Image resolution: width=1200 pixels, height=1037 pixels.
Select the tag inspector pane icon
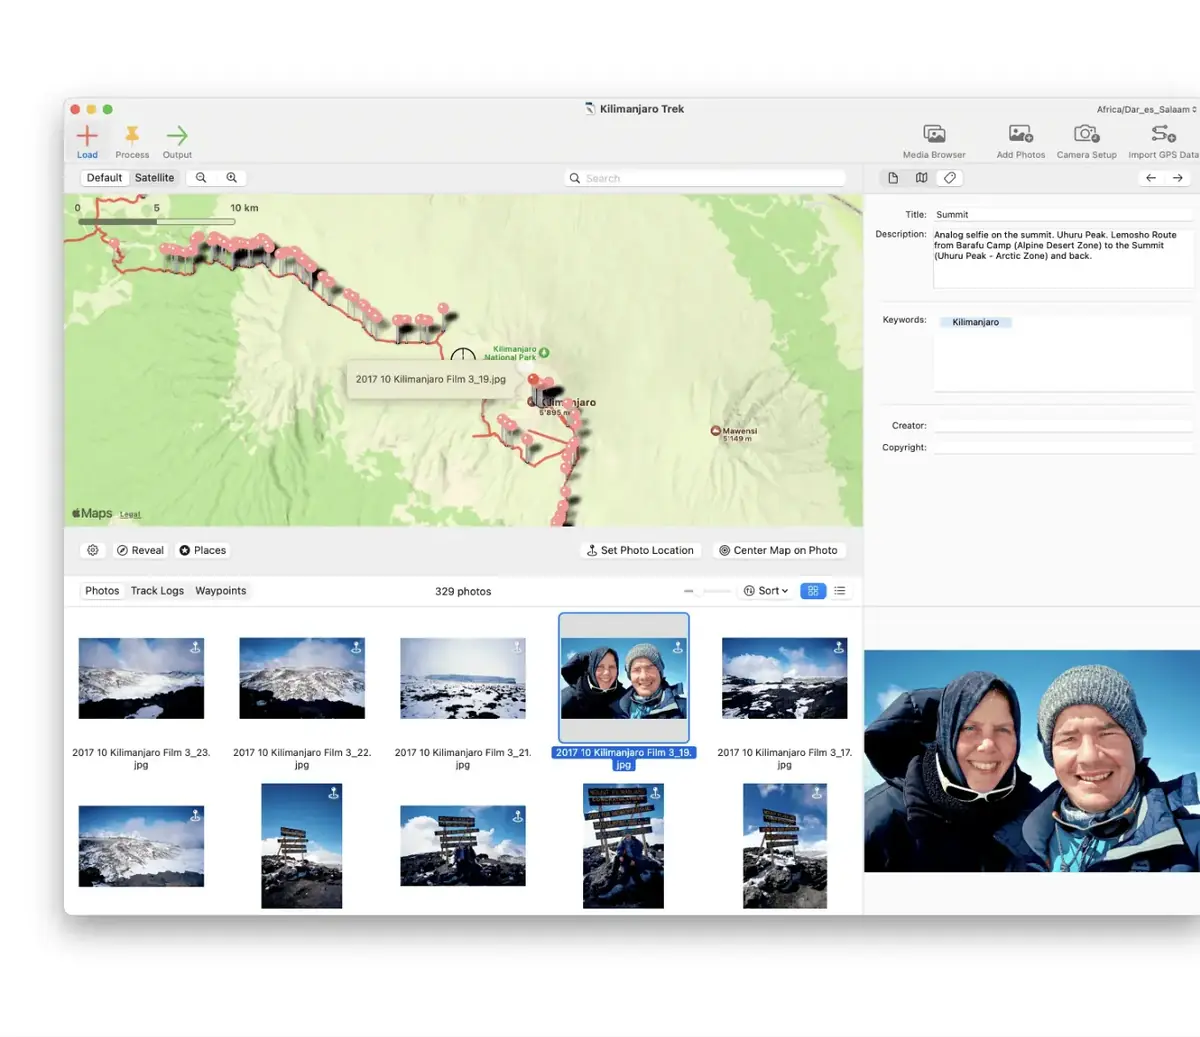point(950,177)
